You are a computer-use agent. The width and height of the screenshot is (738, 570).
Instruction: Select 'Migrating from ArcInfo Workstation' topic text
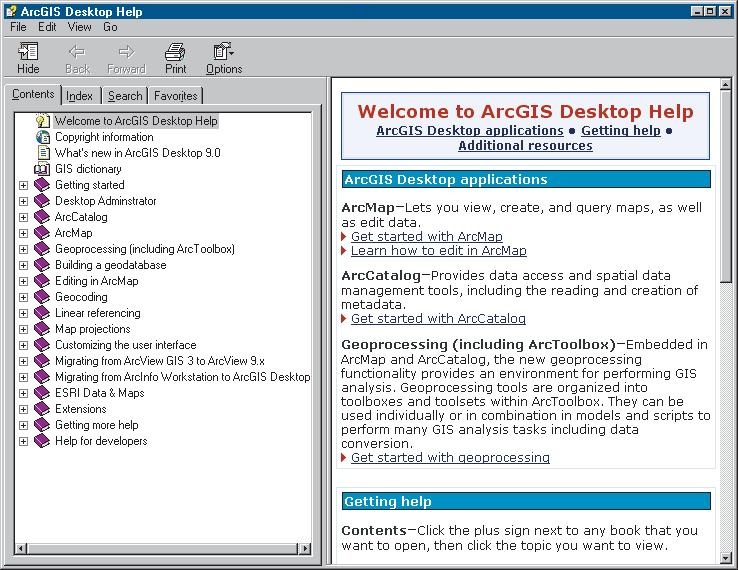pyautogui.click(x=183, y=377)
